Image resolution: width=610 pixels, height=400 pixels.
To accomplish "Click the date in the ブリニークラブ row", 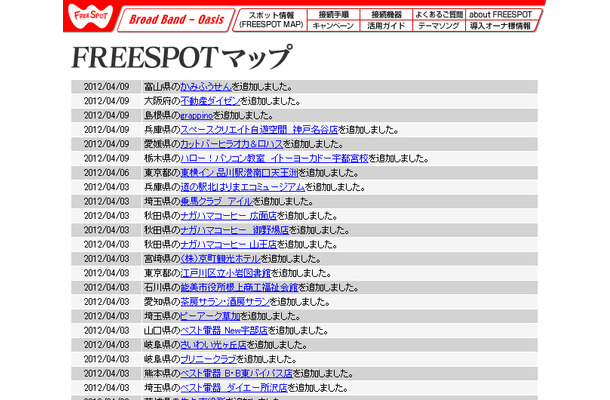I will click(x=107, y=359).
